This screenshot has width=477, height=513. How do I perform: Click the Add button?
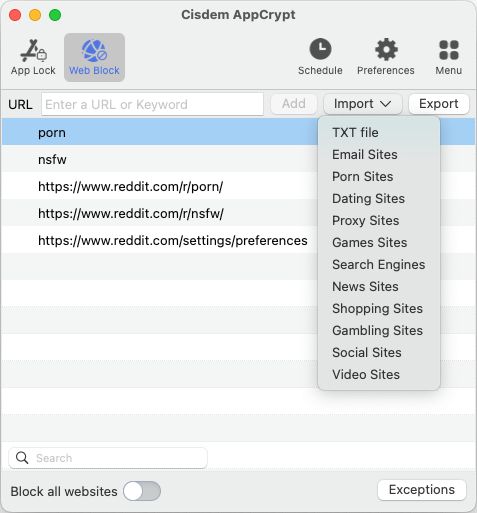(294, 104)
